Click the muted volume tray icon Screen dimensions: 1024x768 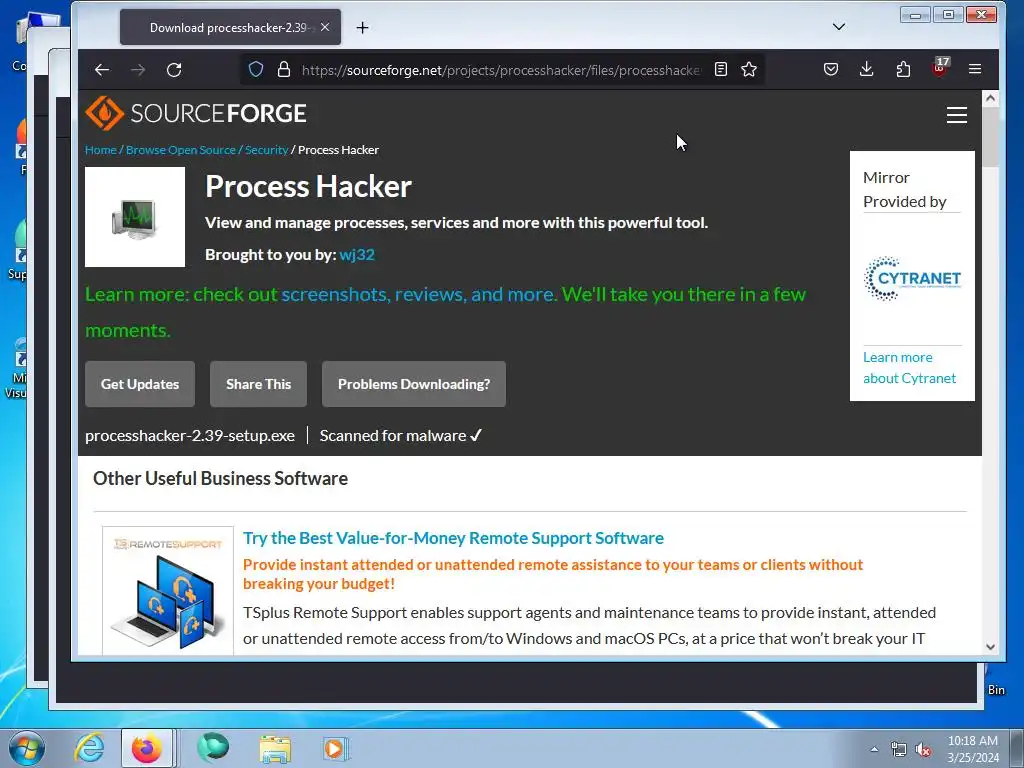[923, 750]
